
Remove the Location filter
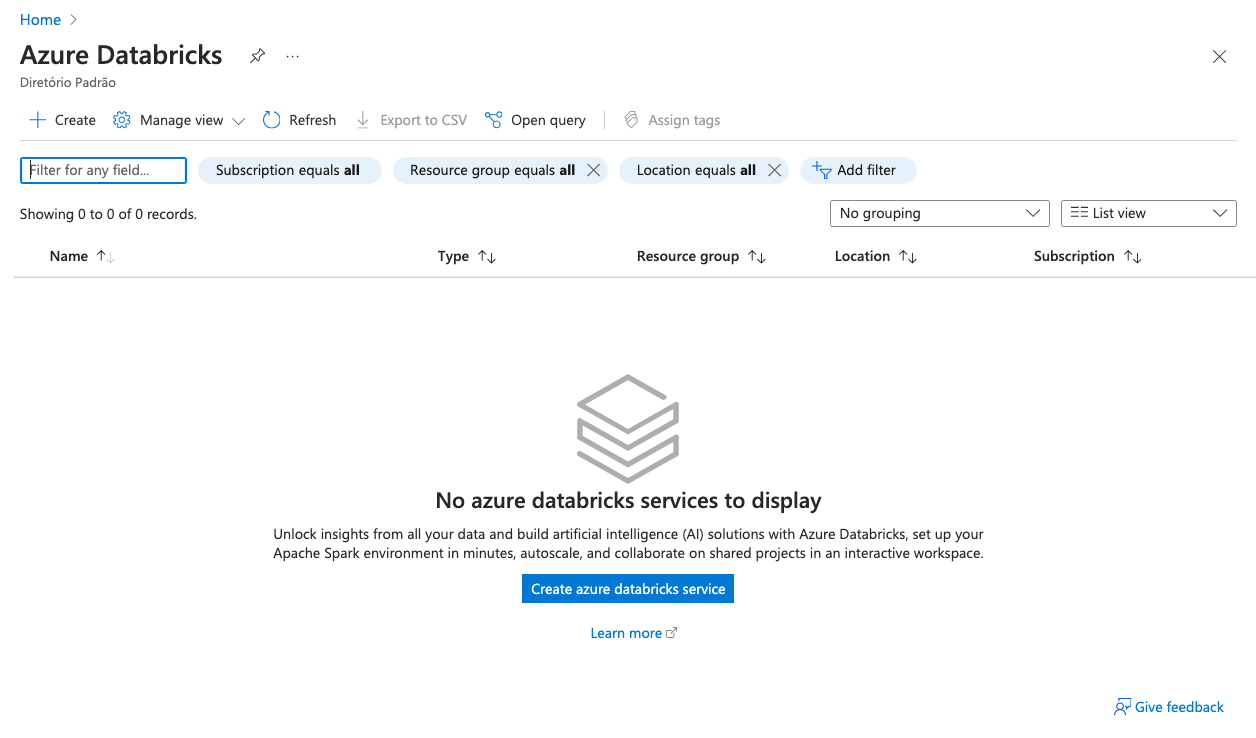pos(774,170)
